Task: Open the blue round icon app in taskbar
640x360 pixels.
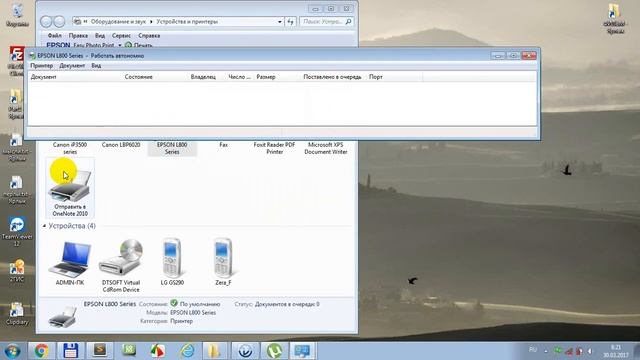Action: 245,351
